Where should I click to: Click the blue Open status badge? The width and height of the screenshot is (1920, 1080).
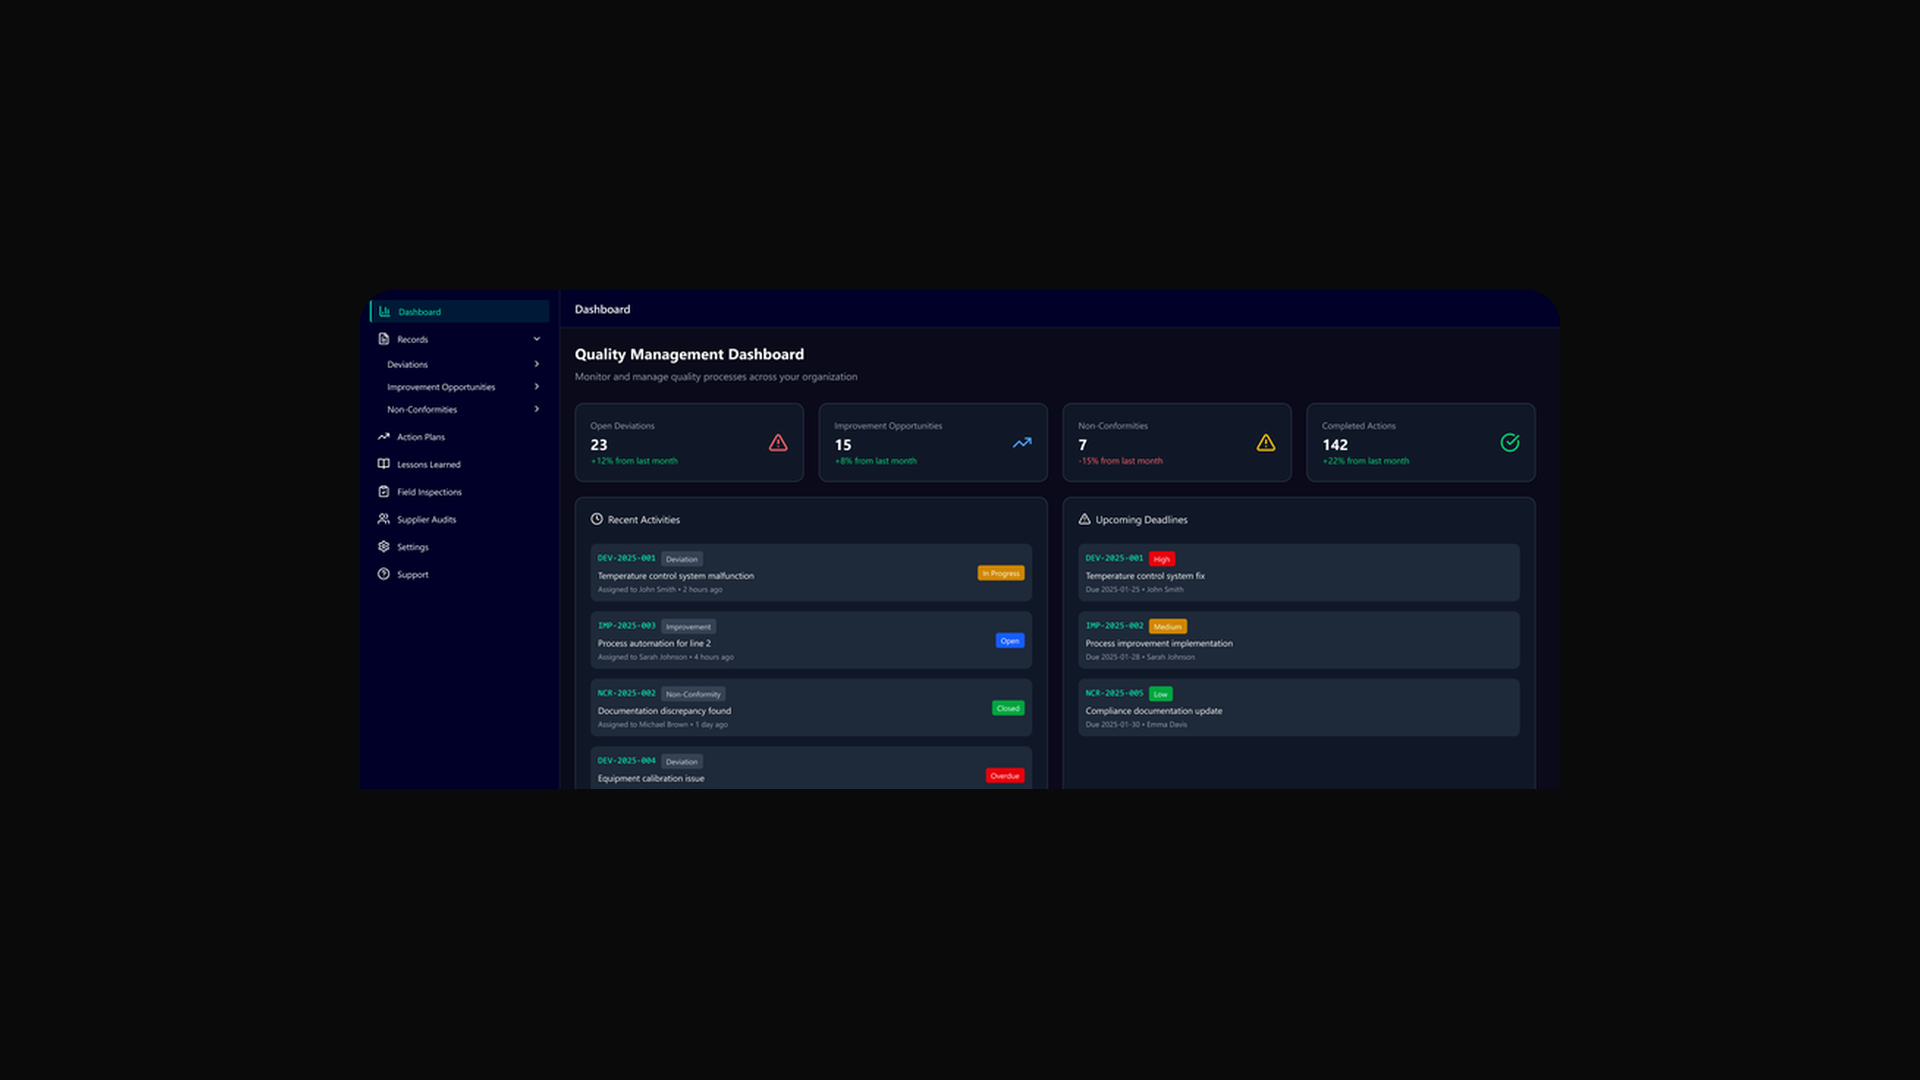tap(1010, 641)
